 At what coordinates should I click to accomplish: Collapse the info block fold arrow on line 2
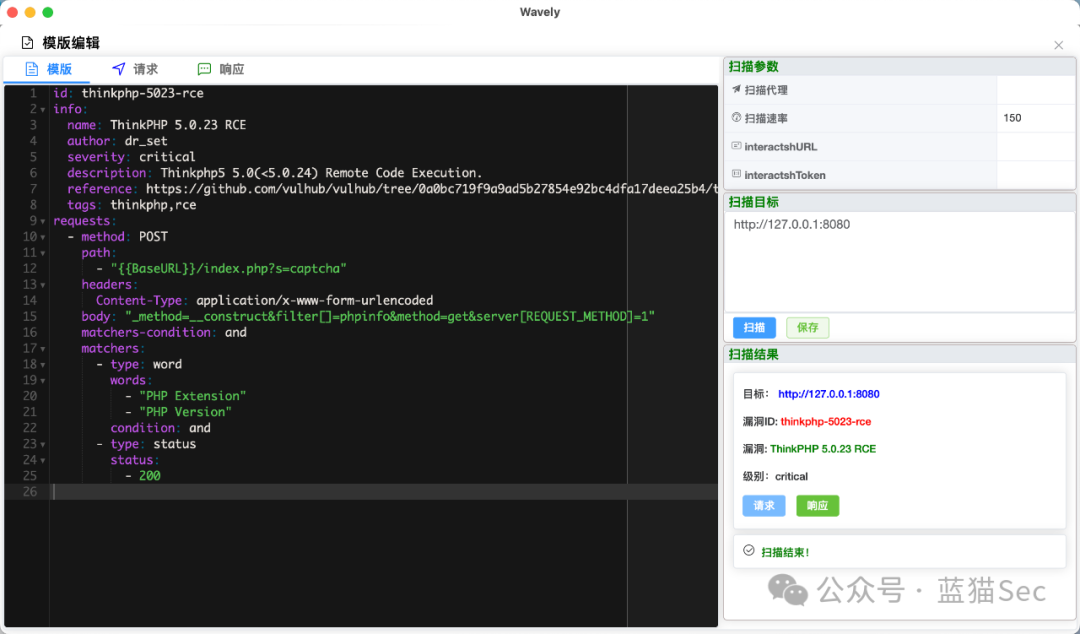43,110
